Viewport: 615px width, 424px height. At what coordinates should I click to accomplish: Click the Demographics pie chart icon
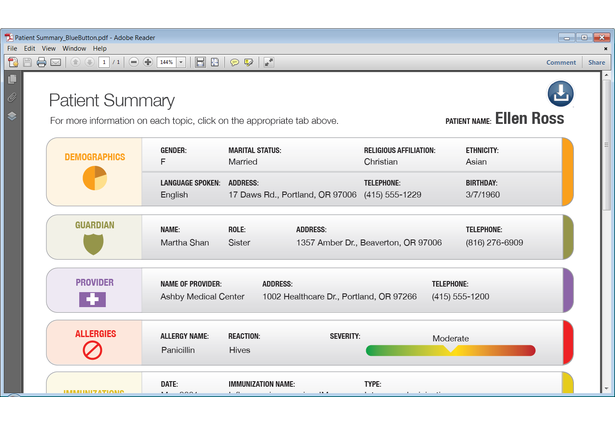point(95,178)
